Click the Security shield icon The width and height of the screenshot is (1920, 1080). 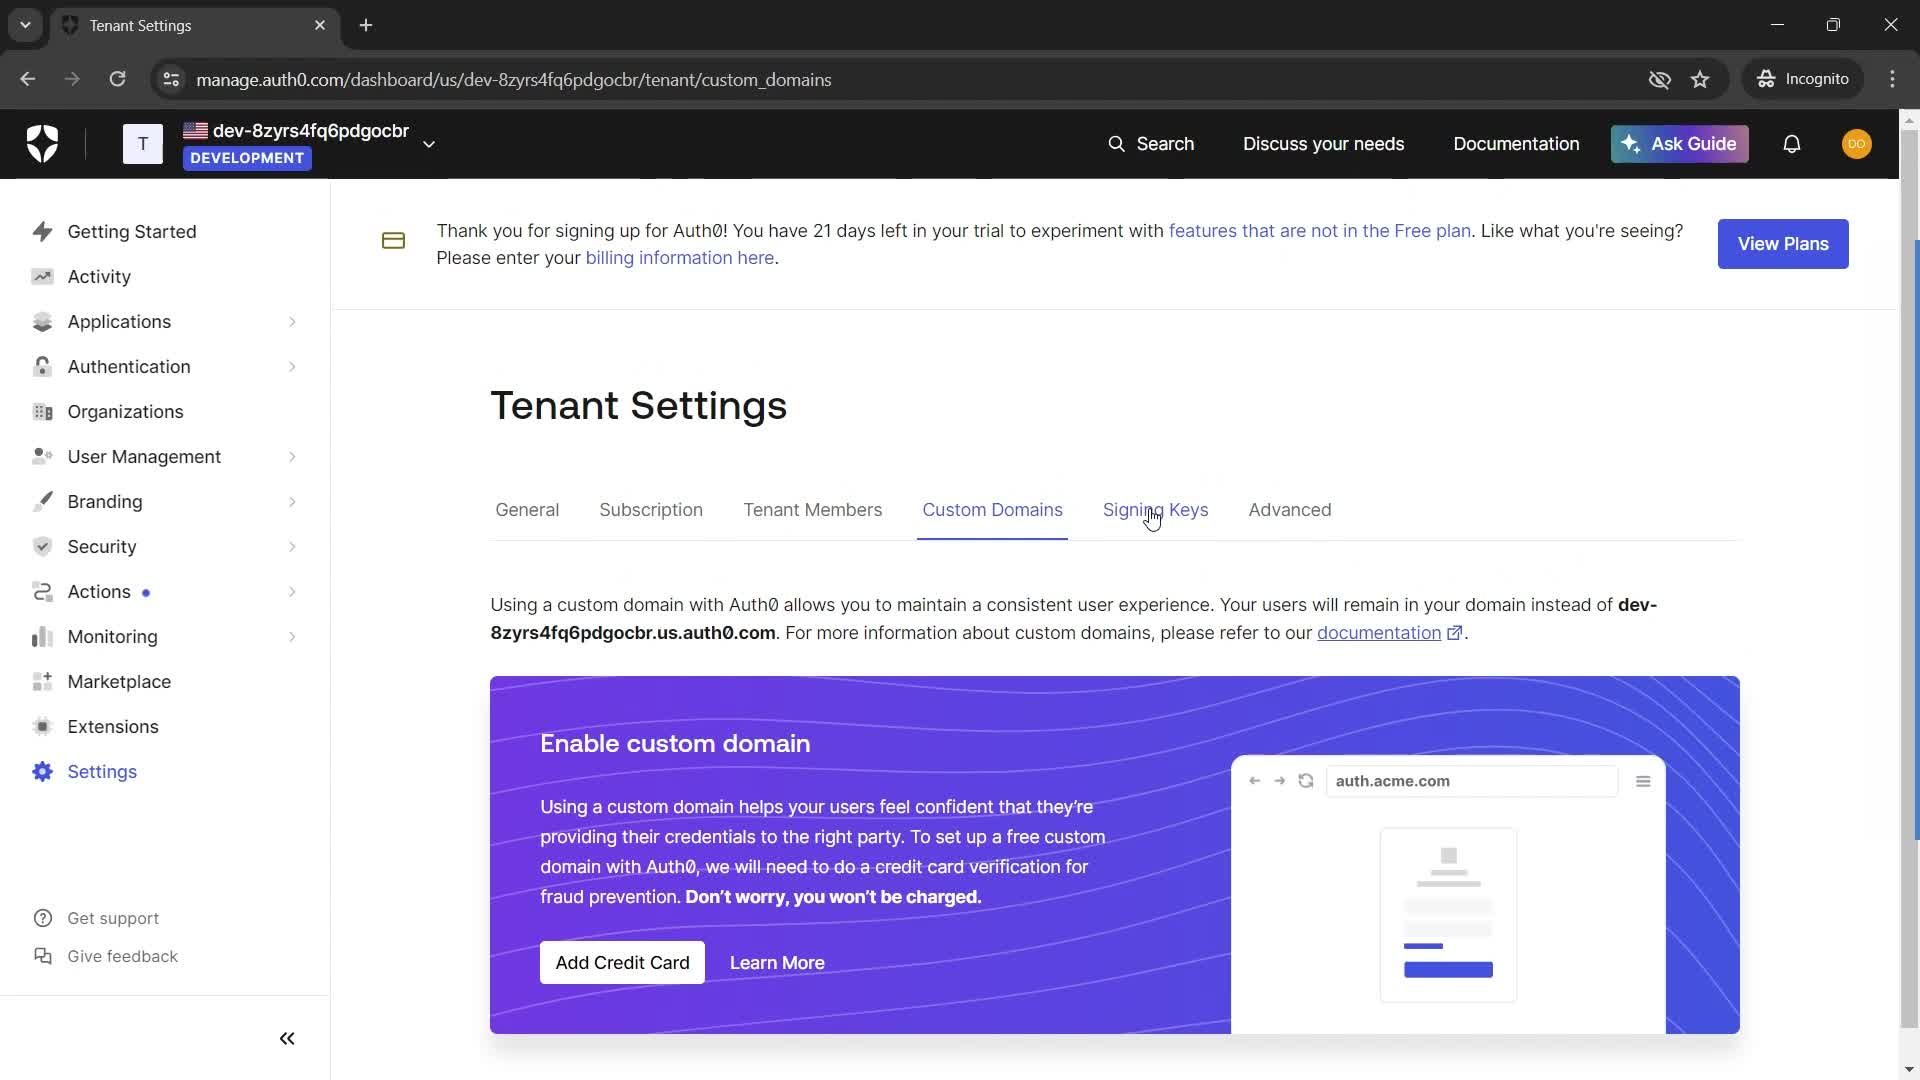tap(42, 547)
